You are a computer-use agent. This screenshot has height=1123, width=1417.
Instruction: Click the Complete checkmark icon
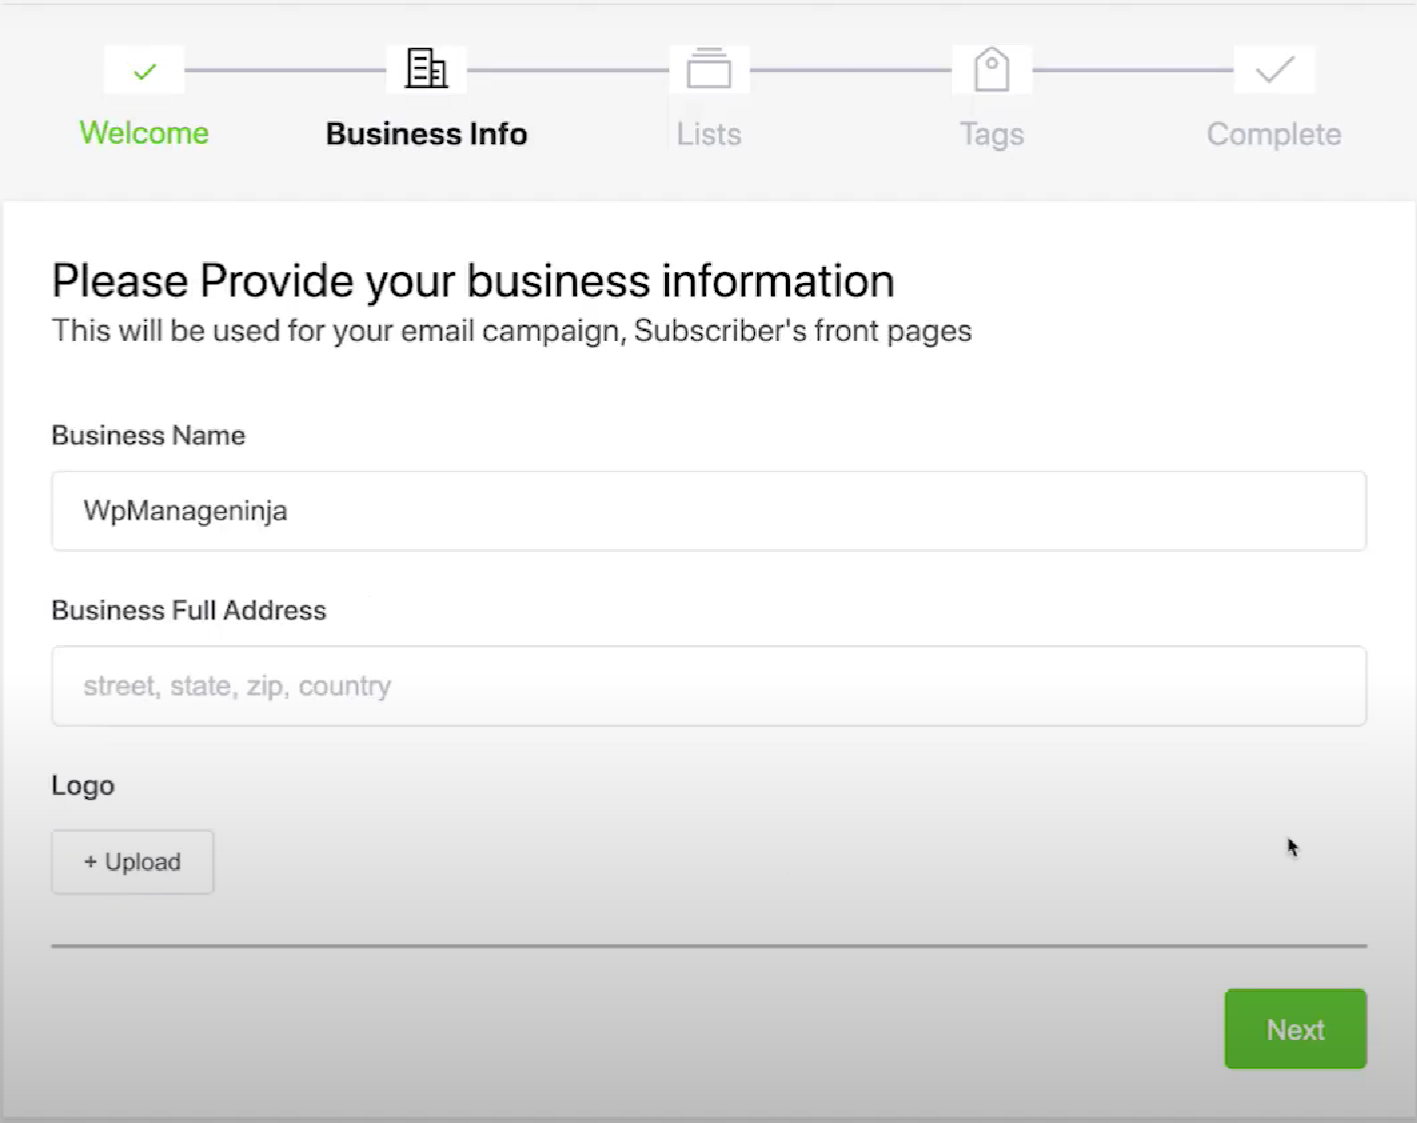[x=1273, y=68]
